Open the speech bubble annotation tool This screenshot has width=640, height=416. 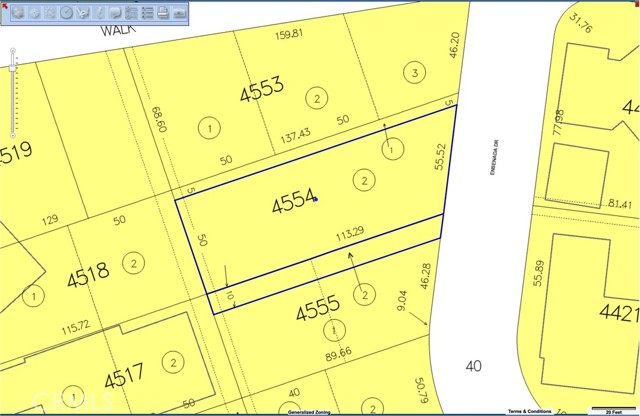coord(115,13)
